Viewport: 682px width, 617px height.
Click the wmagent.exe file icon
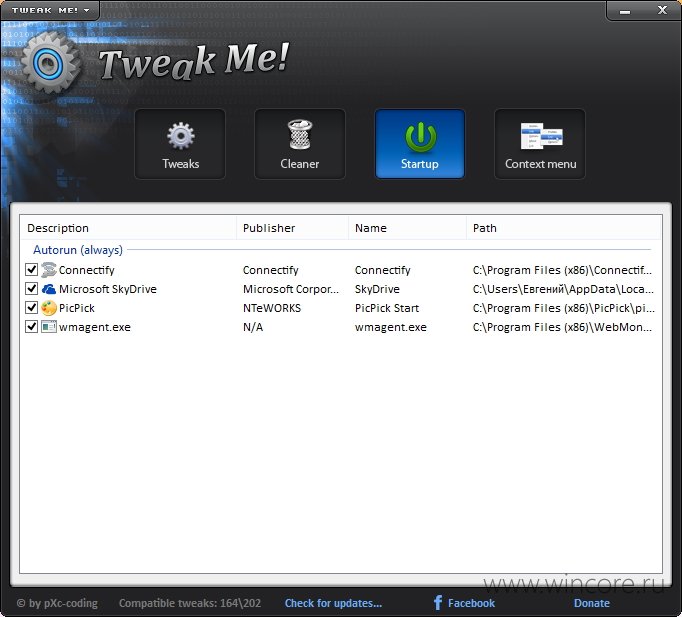coord(49,327)
